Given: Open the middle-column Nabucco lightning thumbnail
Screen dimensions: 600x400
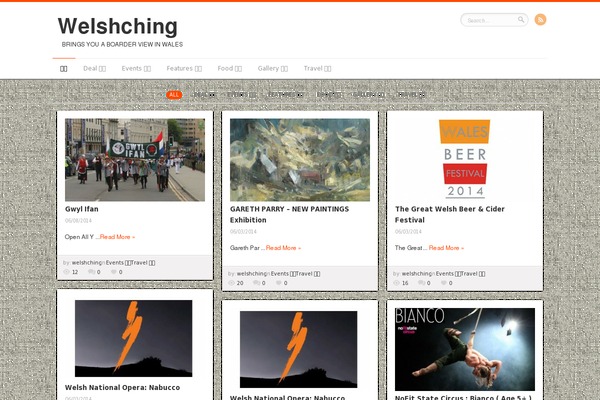Looking at the screenshot, I should point(298,349).
